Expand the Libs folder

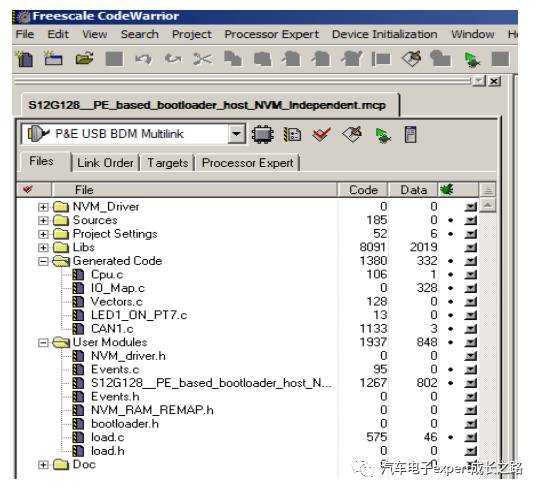[43, 248]
